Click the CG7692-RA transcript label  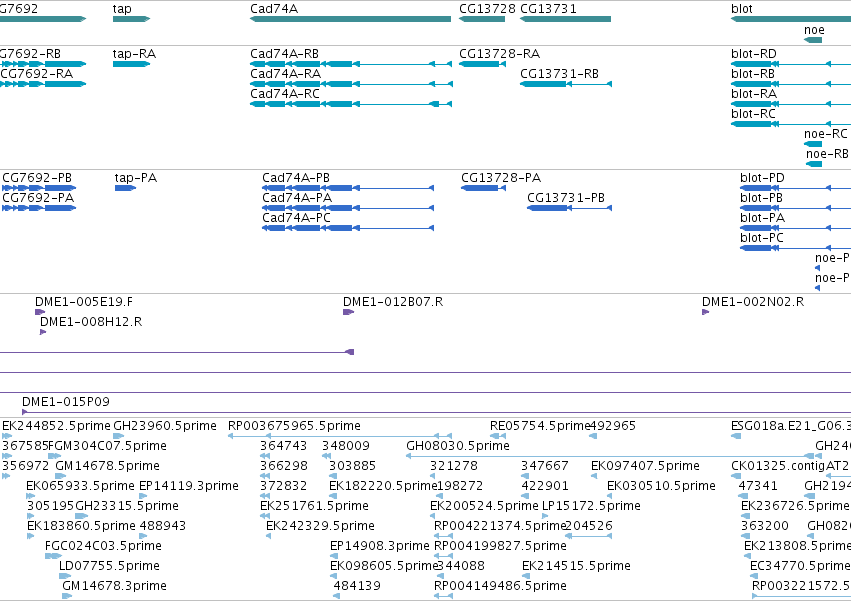pyautogui.click(x=37, y=73)
